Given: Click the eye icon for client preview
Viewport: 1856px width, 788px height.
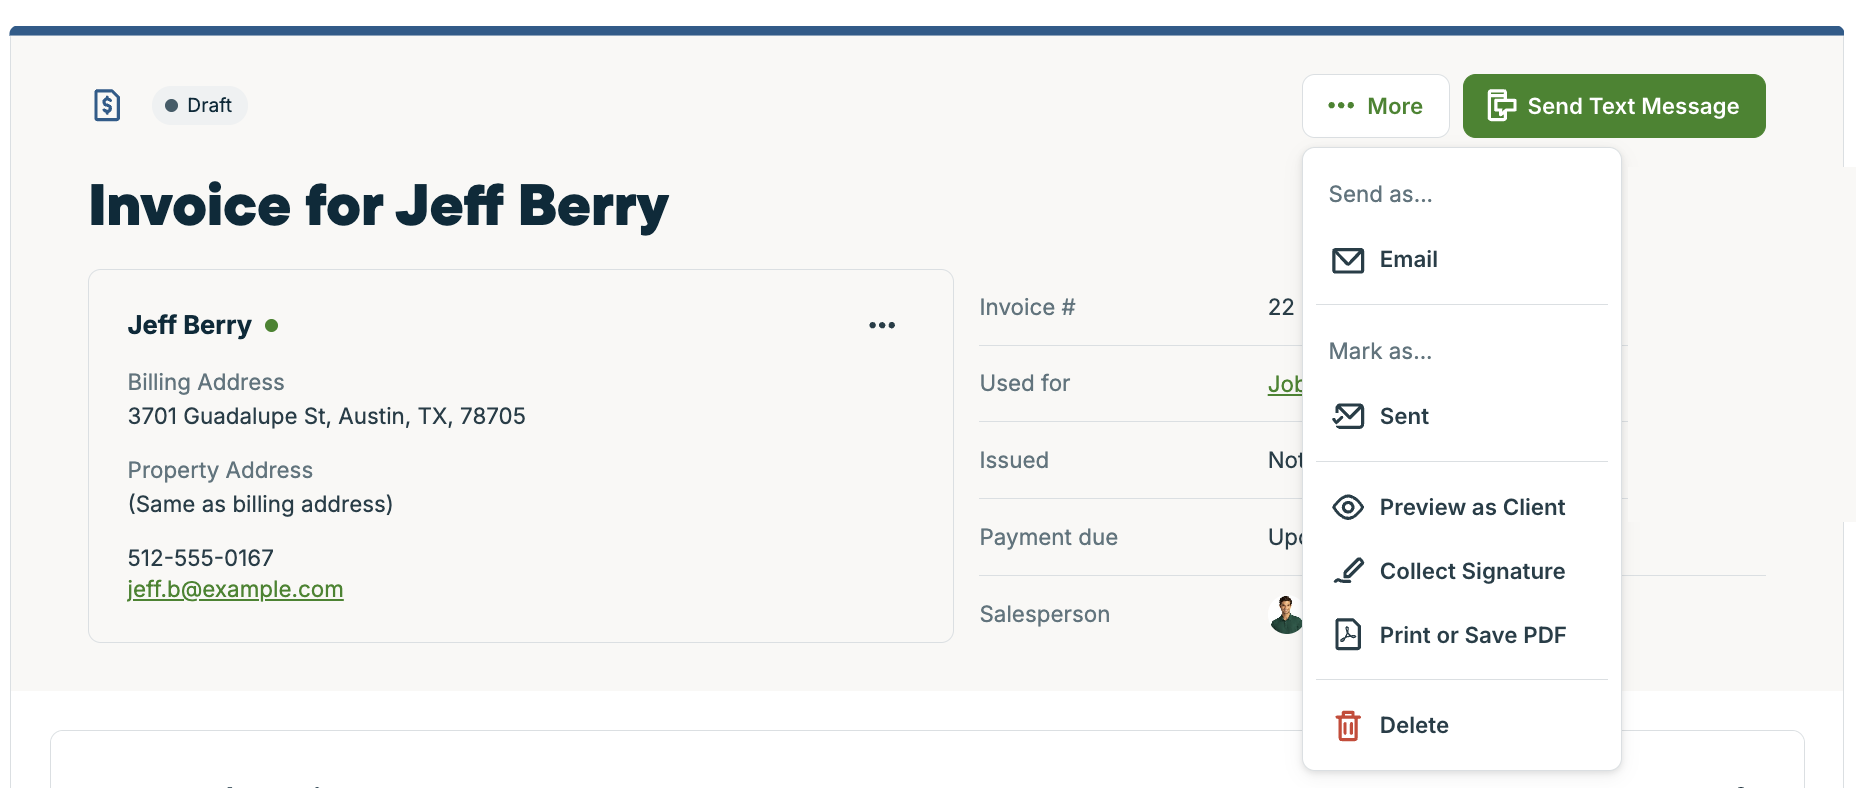Looking at the screenshot, I should coord(1347,508).
